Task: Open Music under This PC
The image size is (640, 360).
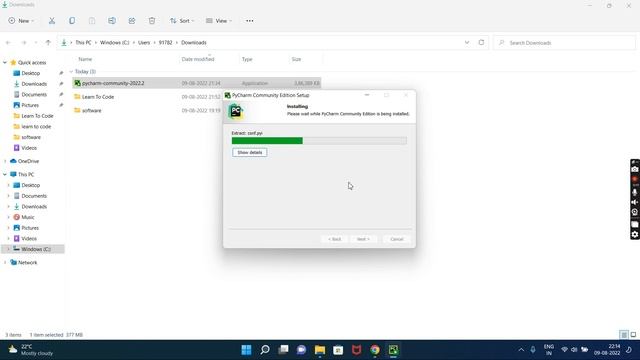Action: pos(28,217)
